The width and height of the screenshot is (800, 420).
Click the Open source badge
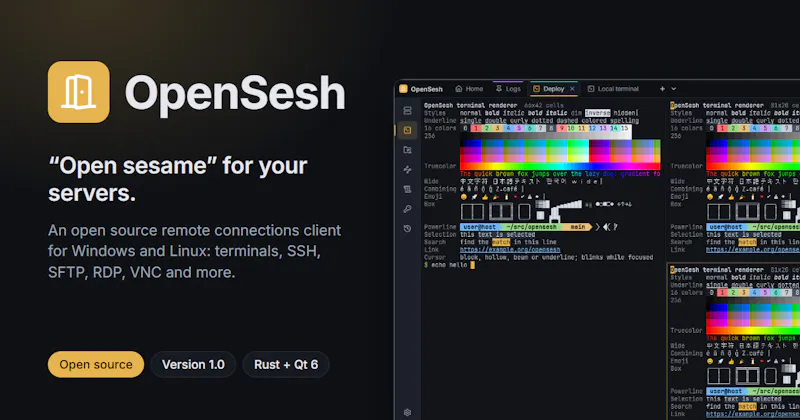96,364
